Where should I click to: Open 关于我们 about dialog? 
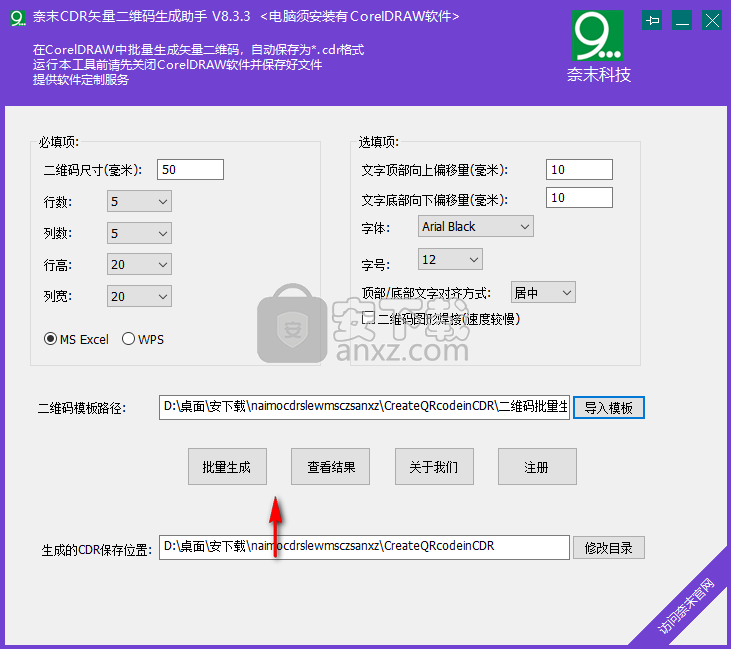(x=434, y=467)
